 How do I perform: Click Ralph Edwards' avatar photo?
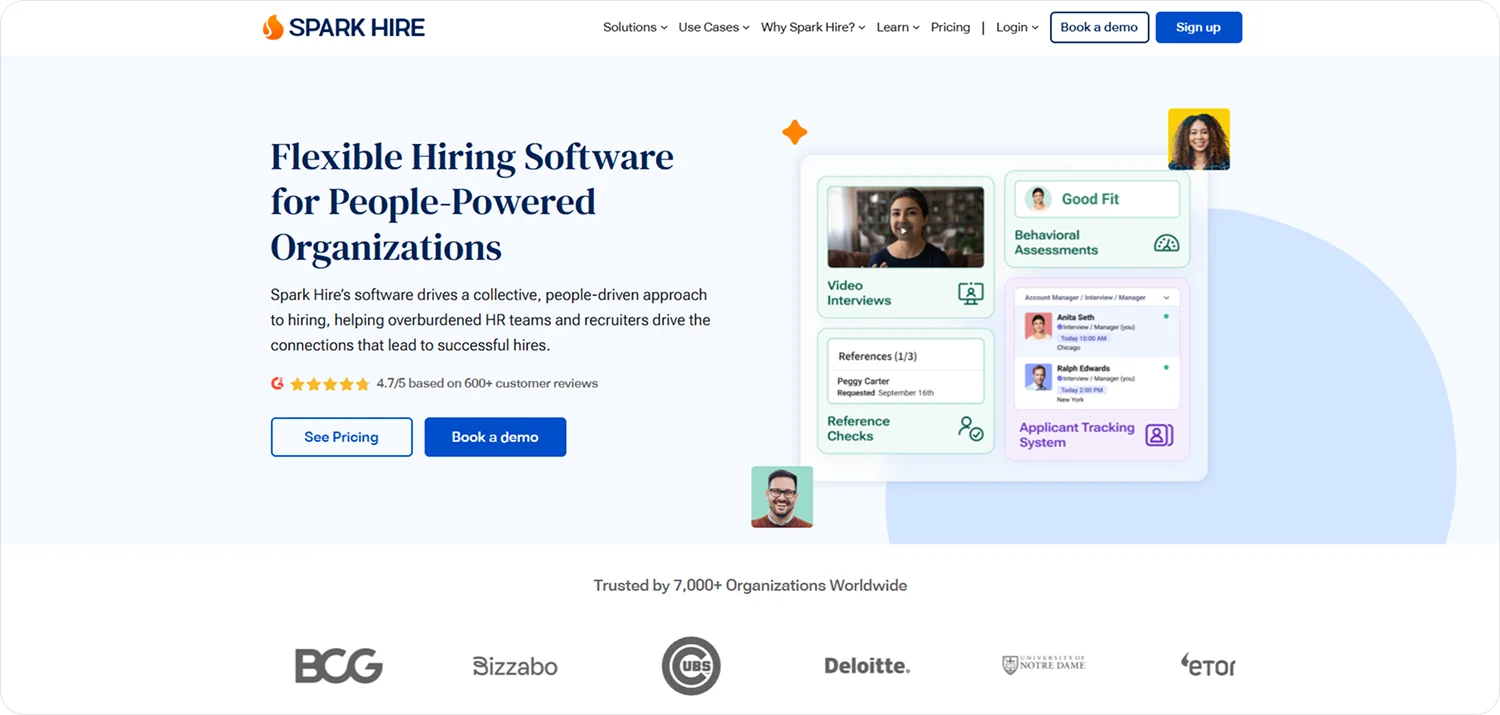[x=1038, y=377]
